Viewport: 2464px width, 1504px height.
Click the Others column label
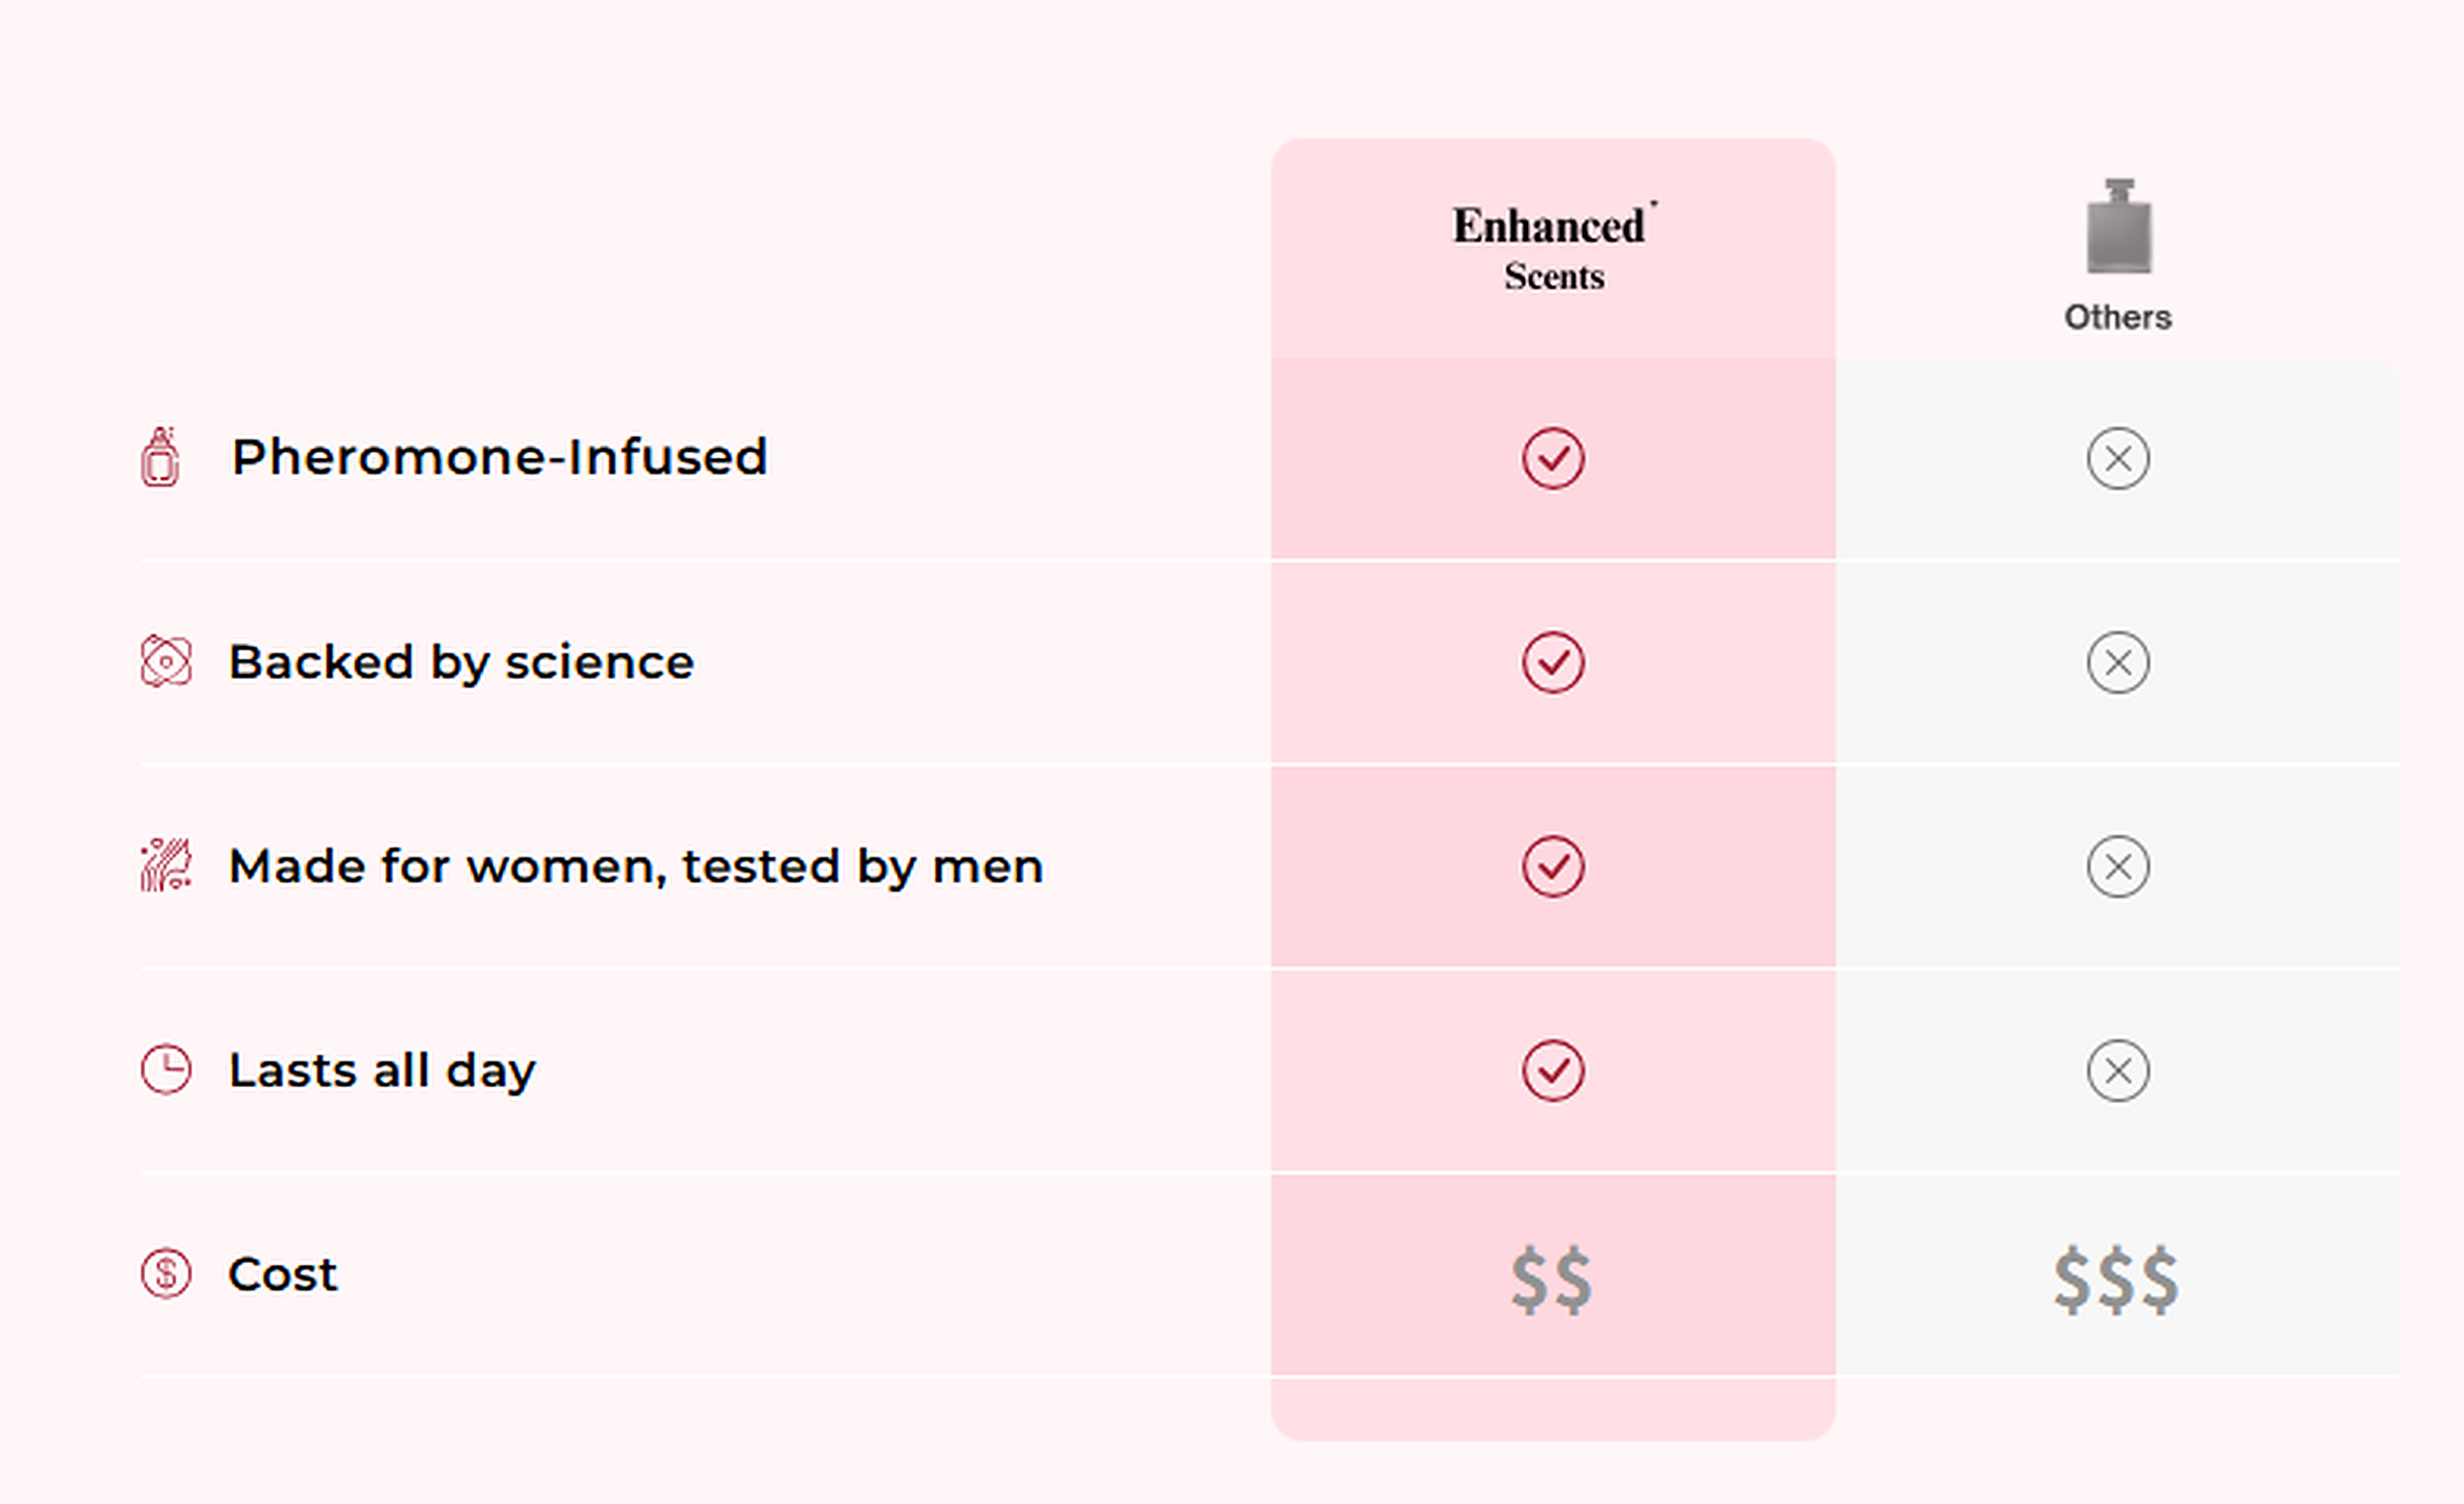(2117, 318)
